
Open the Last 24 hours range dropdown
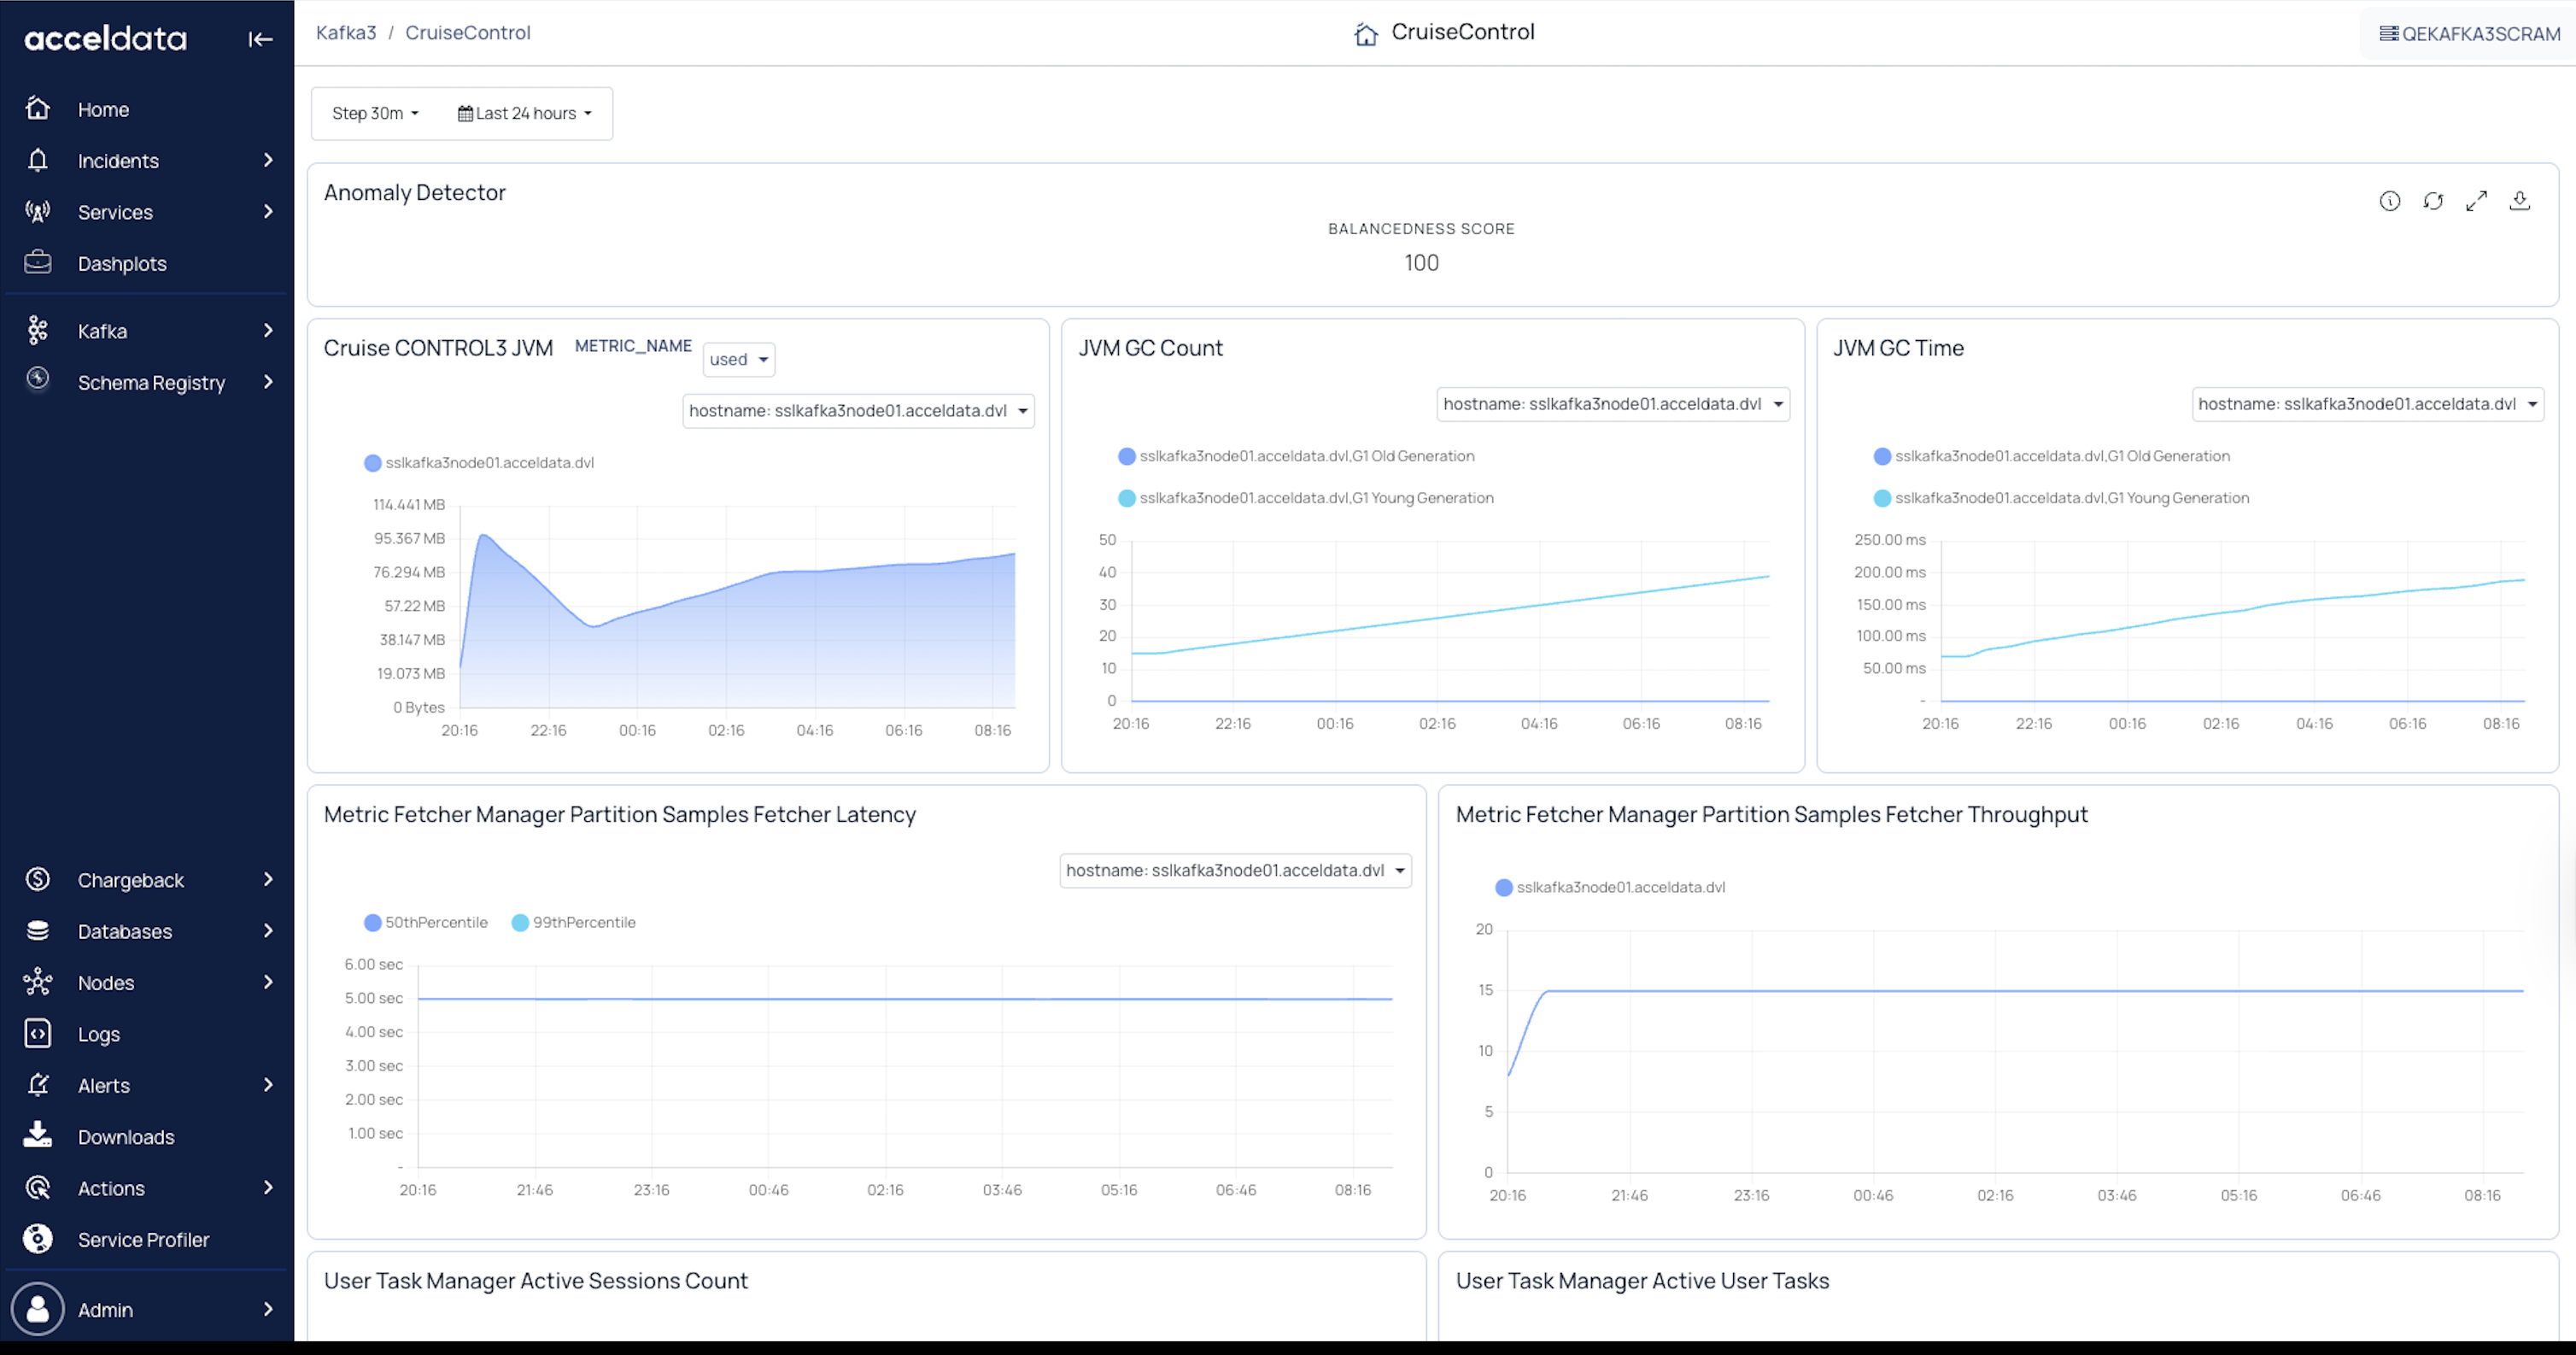tap(525, 113)
